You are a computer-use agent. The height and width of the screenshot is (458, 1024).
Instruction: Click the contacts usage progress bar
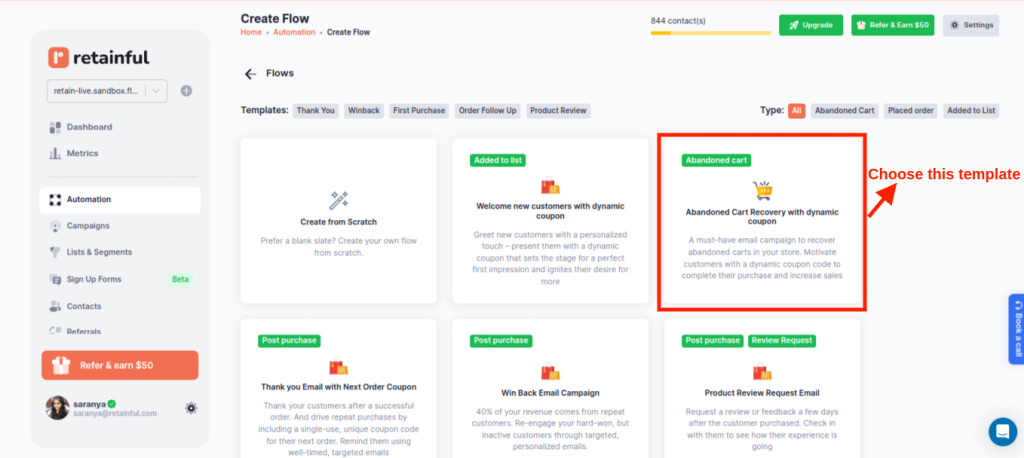[711, 33]
